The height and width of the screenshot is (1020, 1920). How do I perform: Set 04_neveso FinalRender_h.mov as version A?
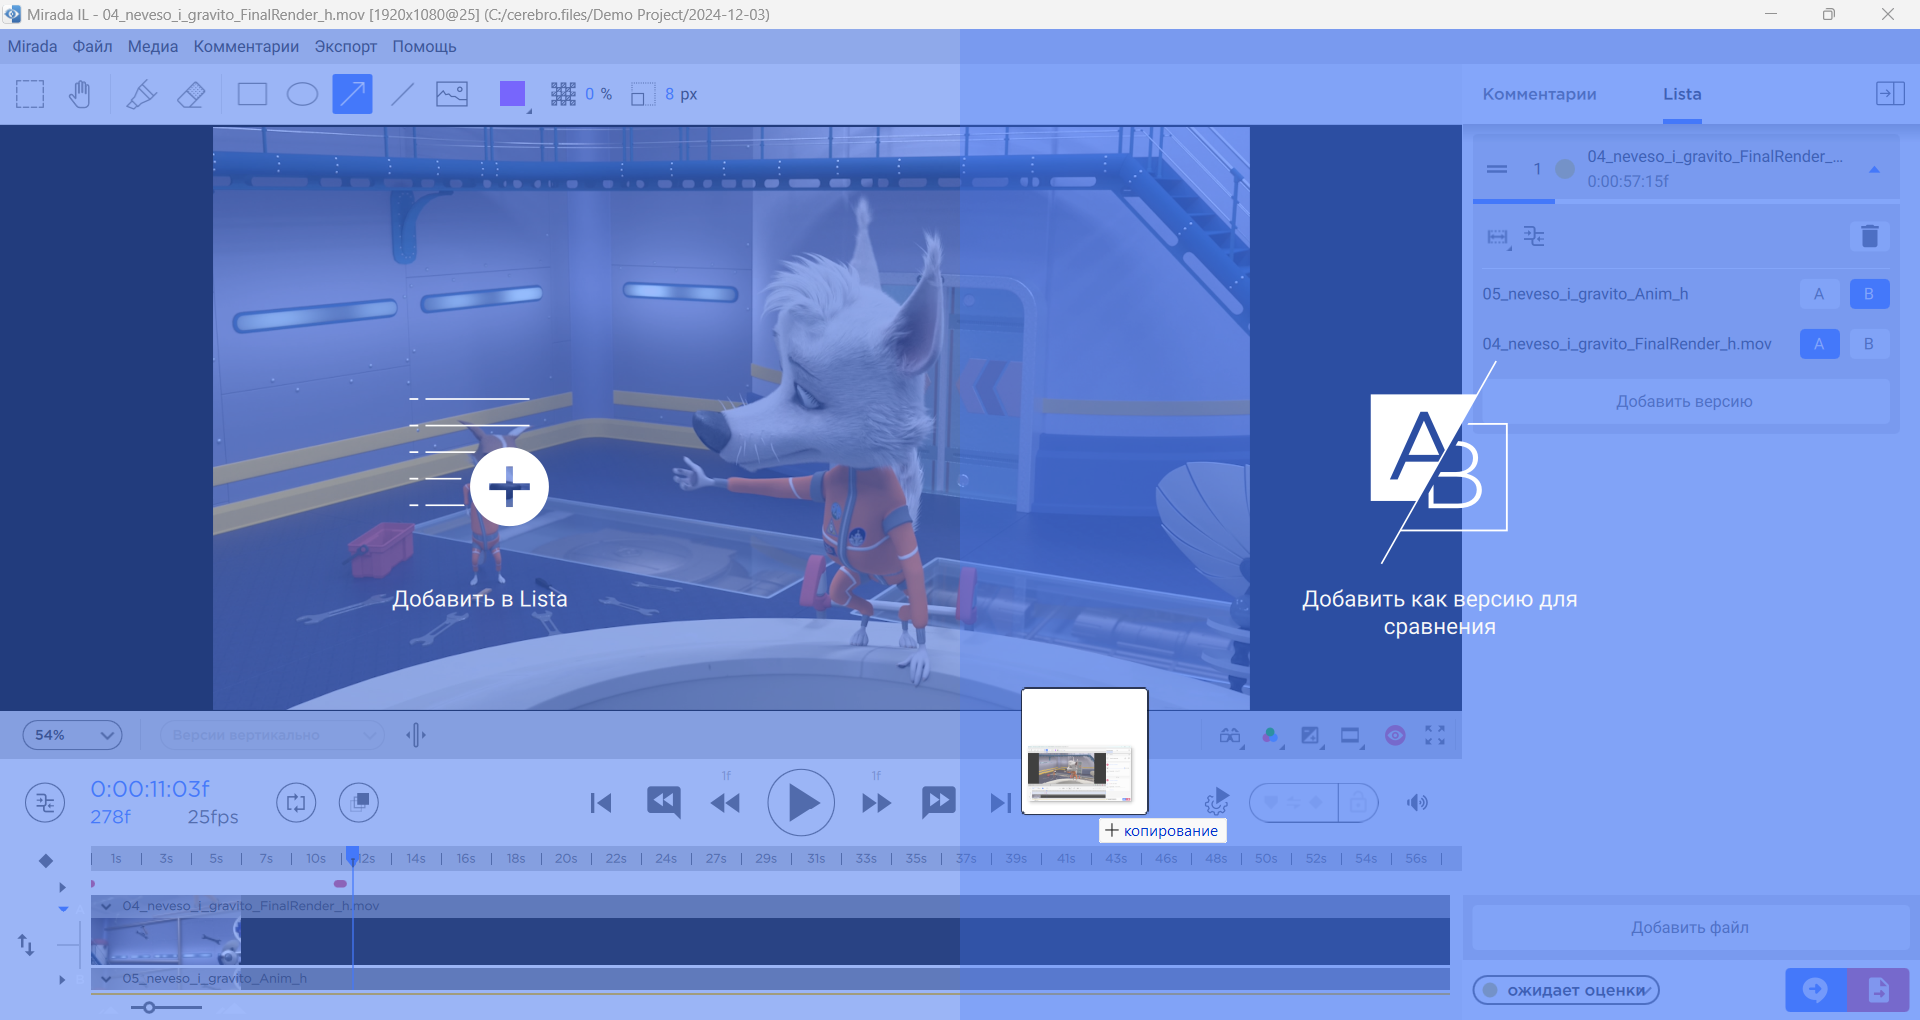[1819, 344]
